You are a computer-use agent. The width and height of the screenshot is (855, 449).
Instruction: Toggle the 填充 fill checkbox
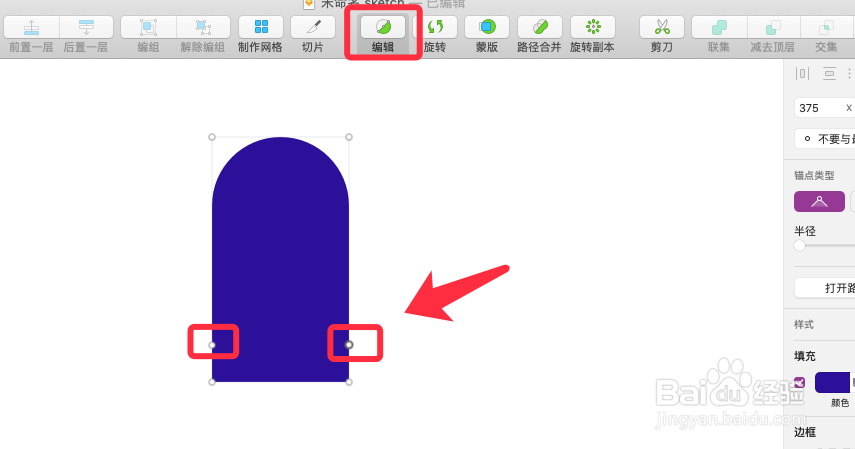click(x=799, y=382)
